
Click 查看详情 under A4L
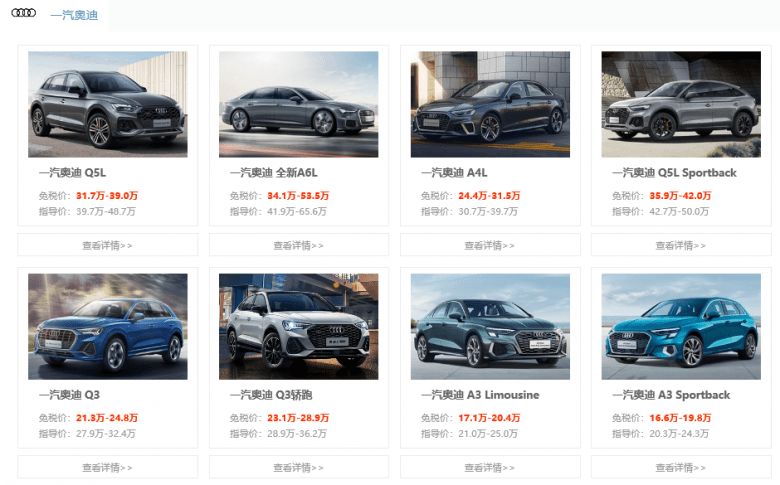[490, 245]
